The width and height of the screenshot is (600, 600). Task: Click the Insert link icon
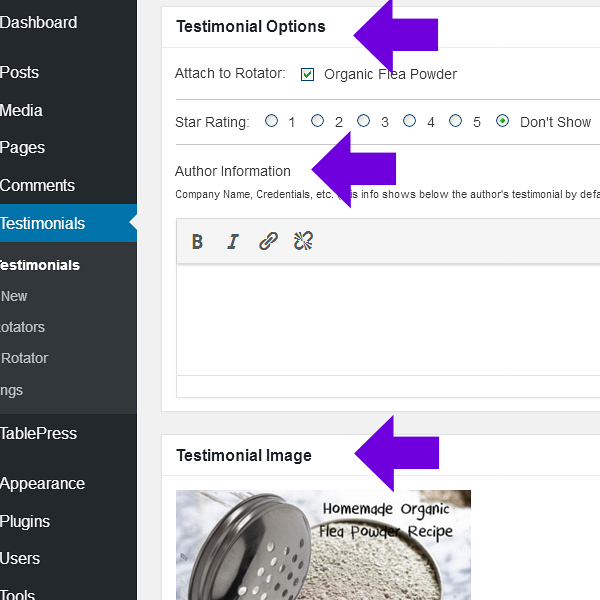point(268,241)
